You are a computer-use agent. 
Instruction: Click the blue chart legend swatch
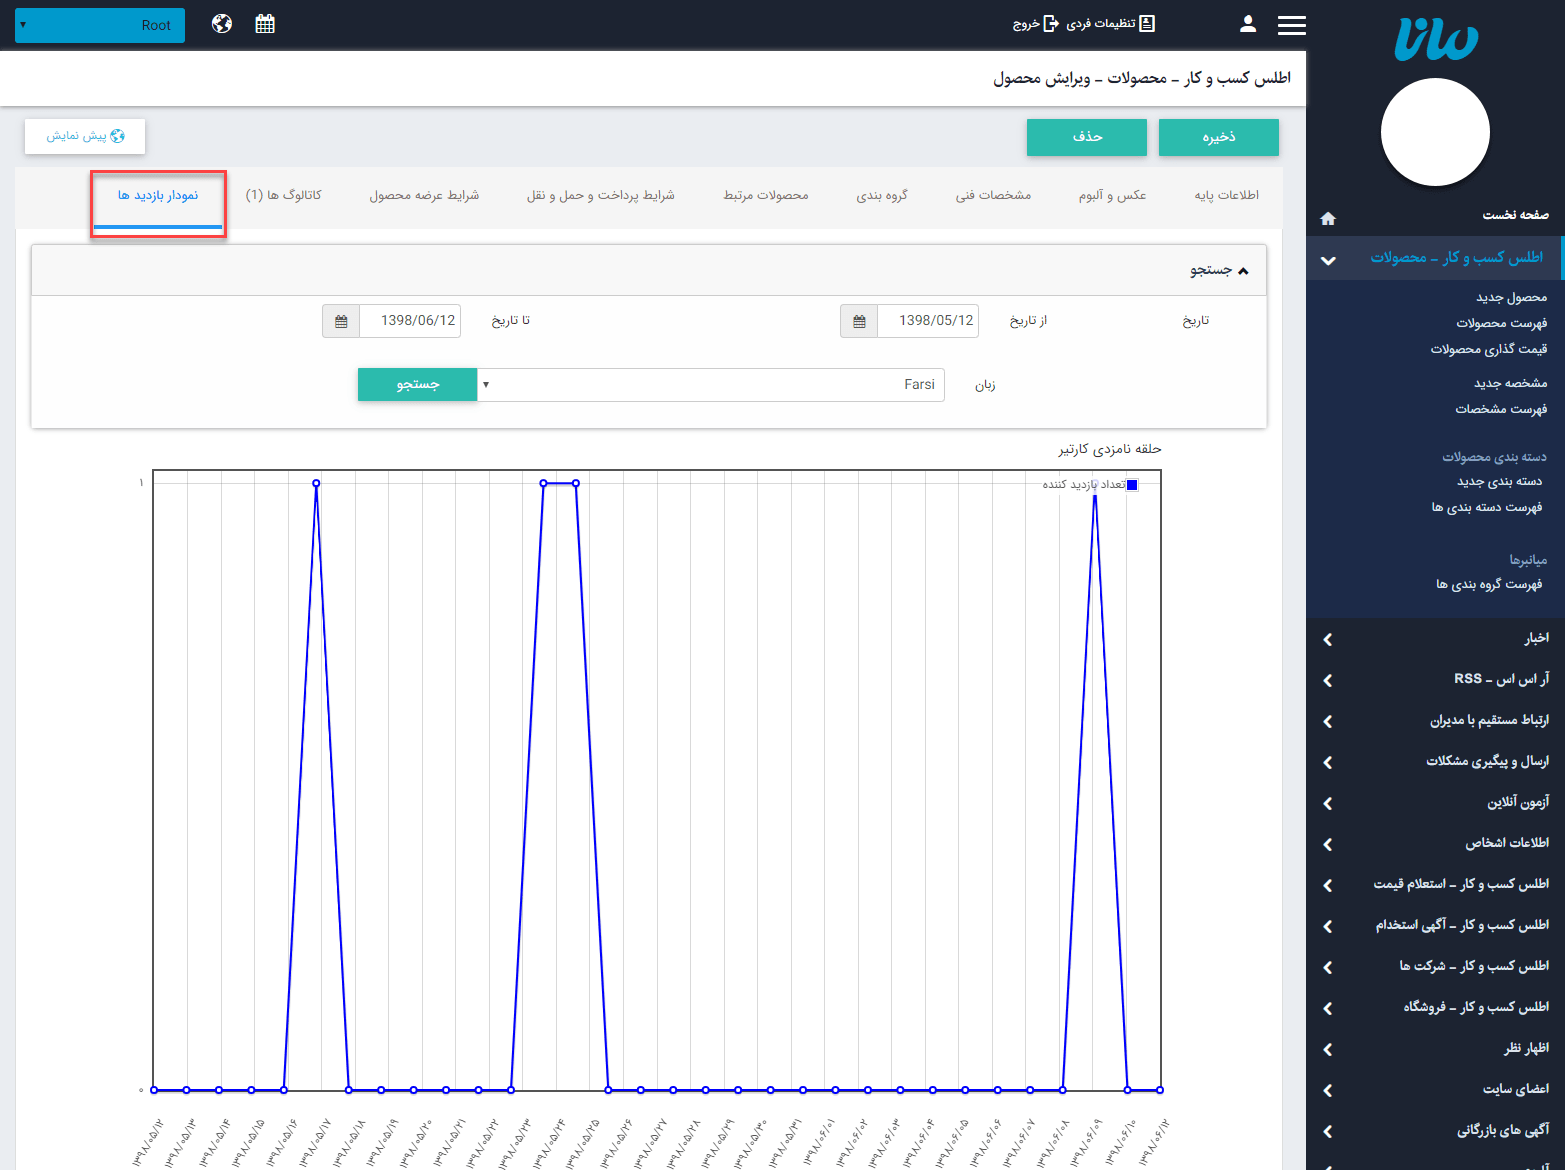tap(1132, 485)
